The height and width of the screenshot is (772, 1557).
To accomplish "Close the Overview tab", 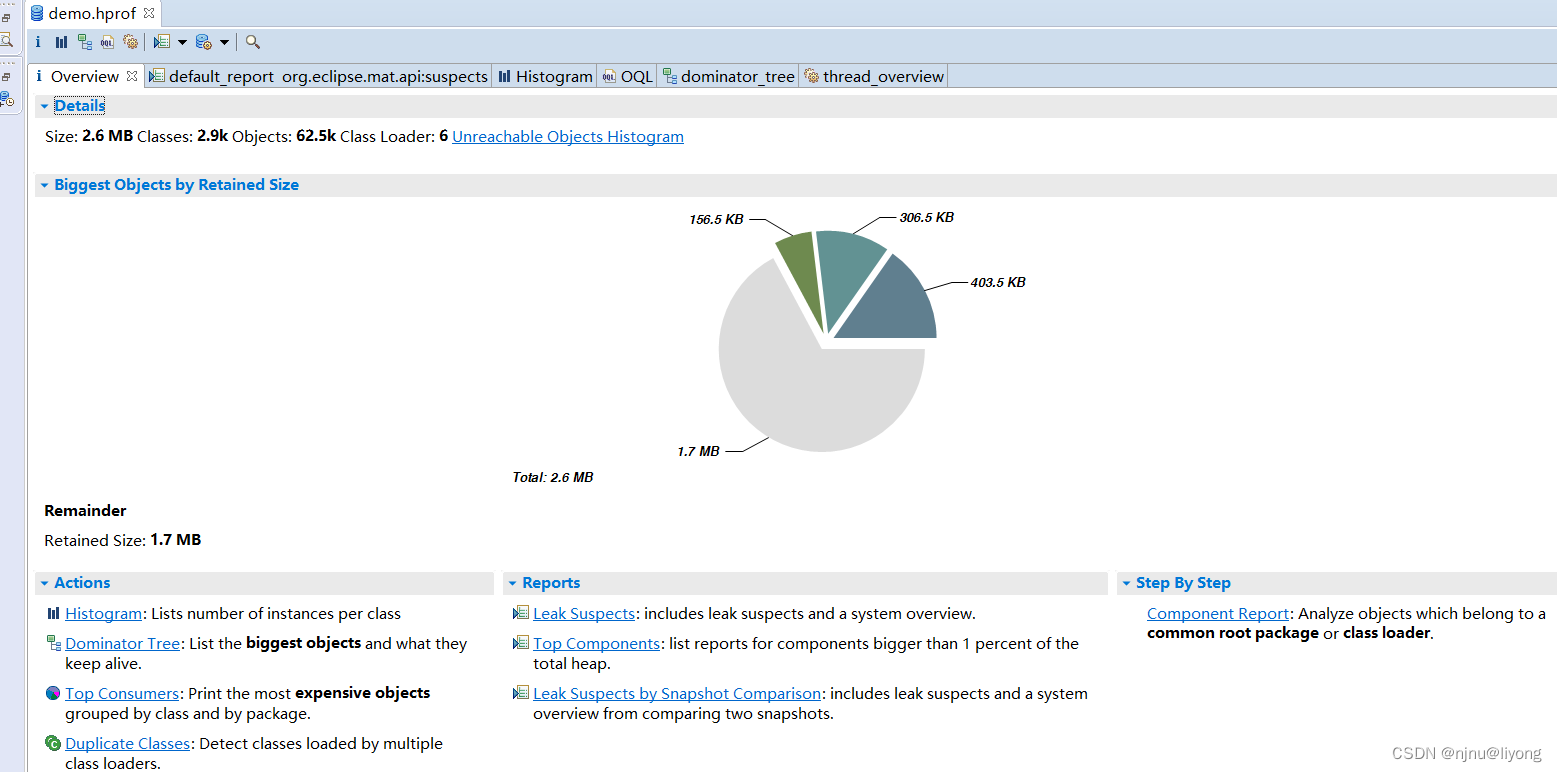I will 132,76.
